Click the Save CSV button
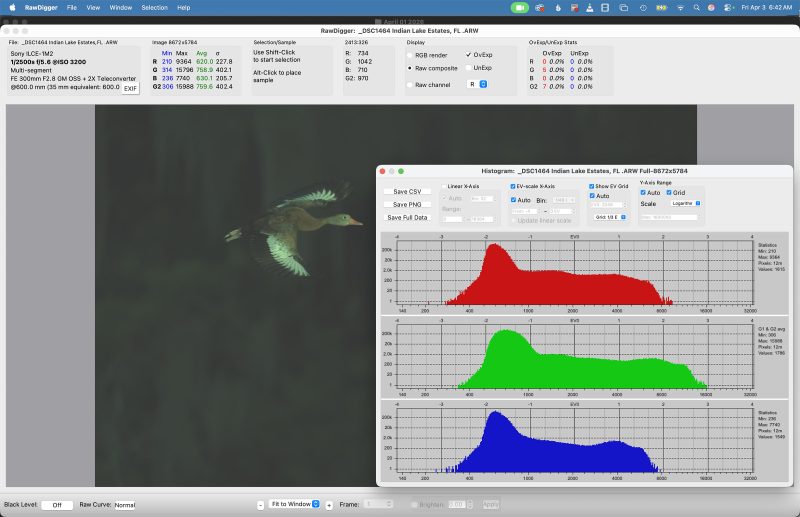 407,192
